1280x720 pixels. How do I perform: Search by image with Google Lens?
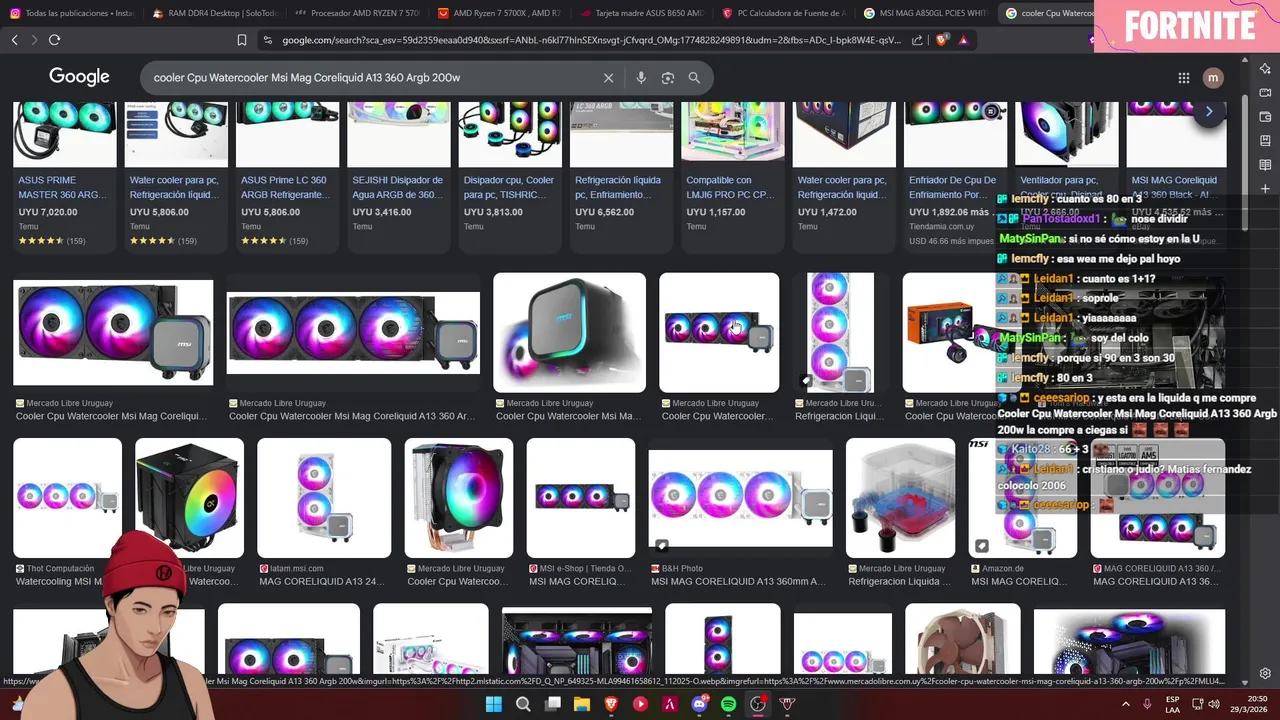pos(668,78)
